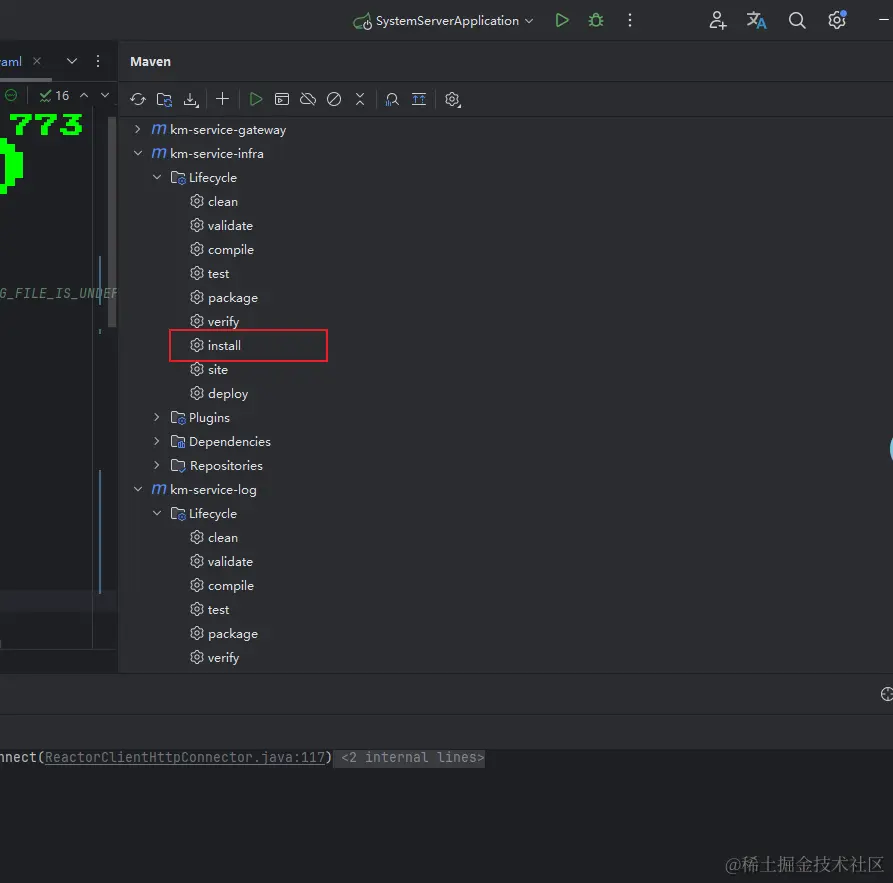Click editor vertical scrollbar

click(x=112, y=222)
